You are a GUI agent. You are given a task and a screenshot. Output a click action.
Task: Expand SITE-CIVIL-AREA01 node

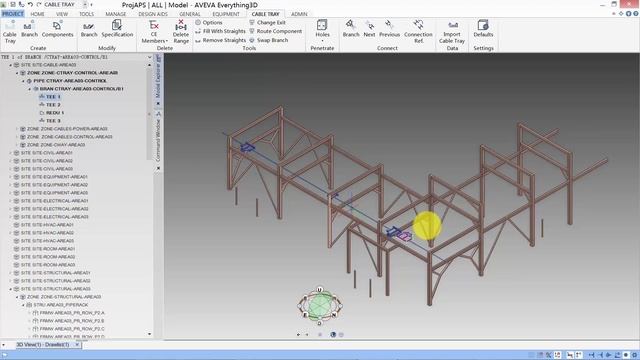(11, 153)
